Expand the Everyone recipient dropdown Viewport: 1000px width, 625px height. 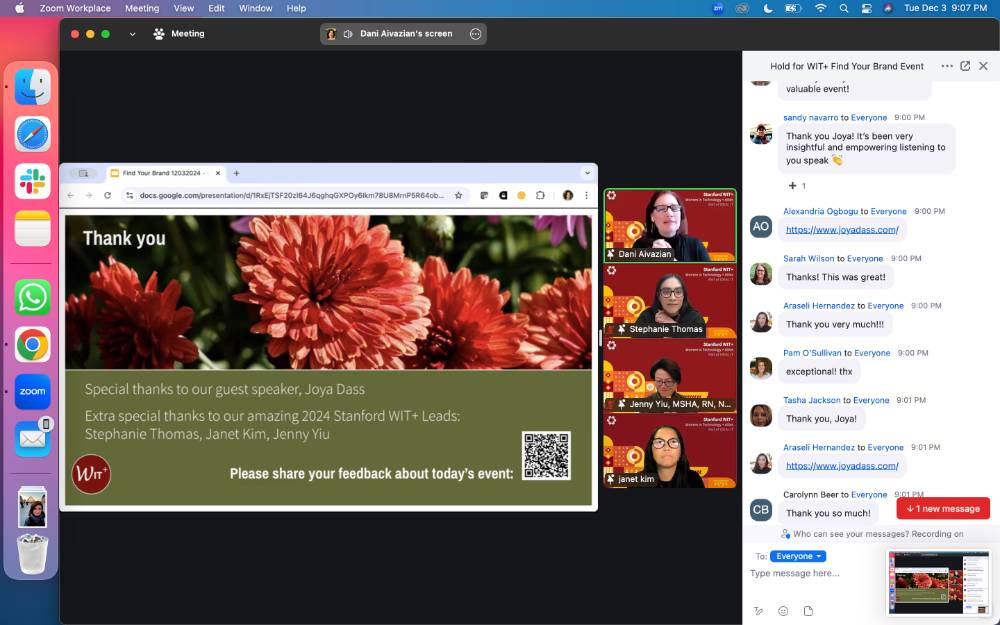(x=798, y=556)
